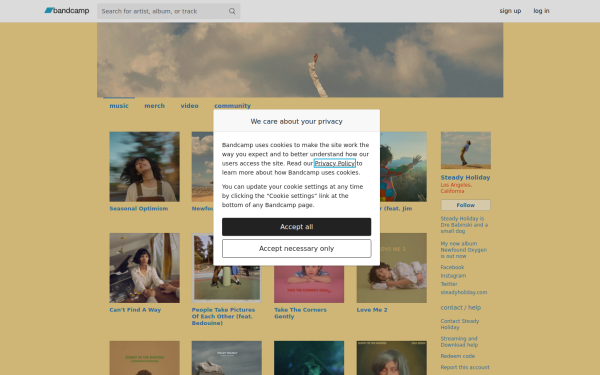This screenshot has height=375, width=600.
Task: Follow Steady Holiday
Action: (x=465, y=205)
